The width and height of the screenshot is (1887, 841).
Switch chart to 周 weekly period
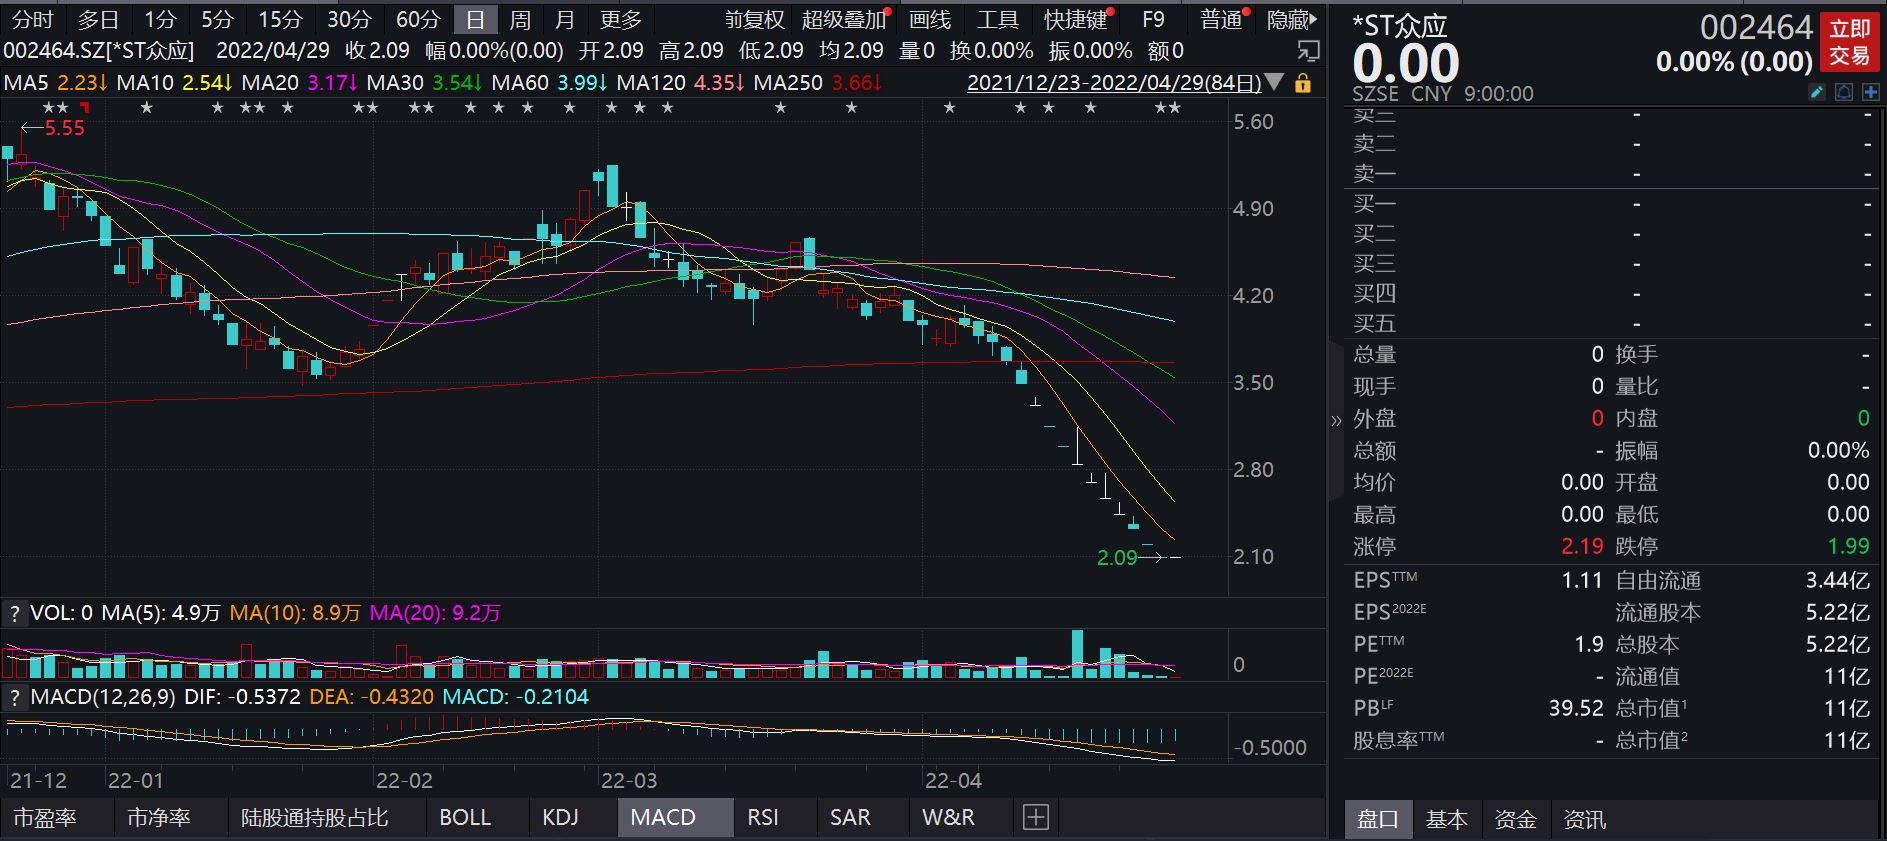coord(520,19)
